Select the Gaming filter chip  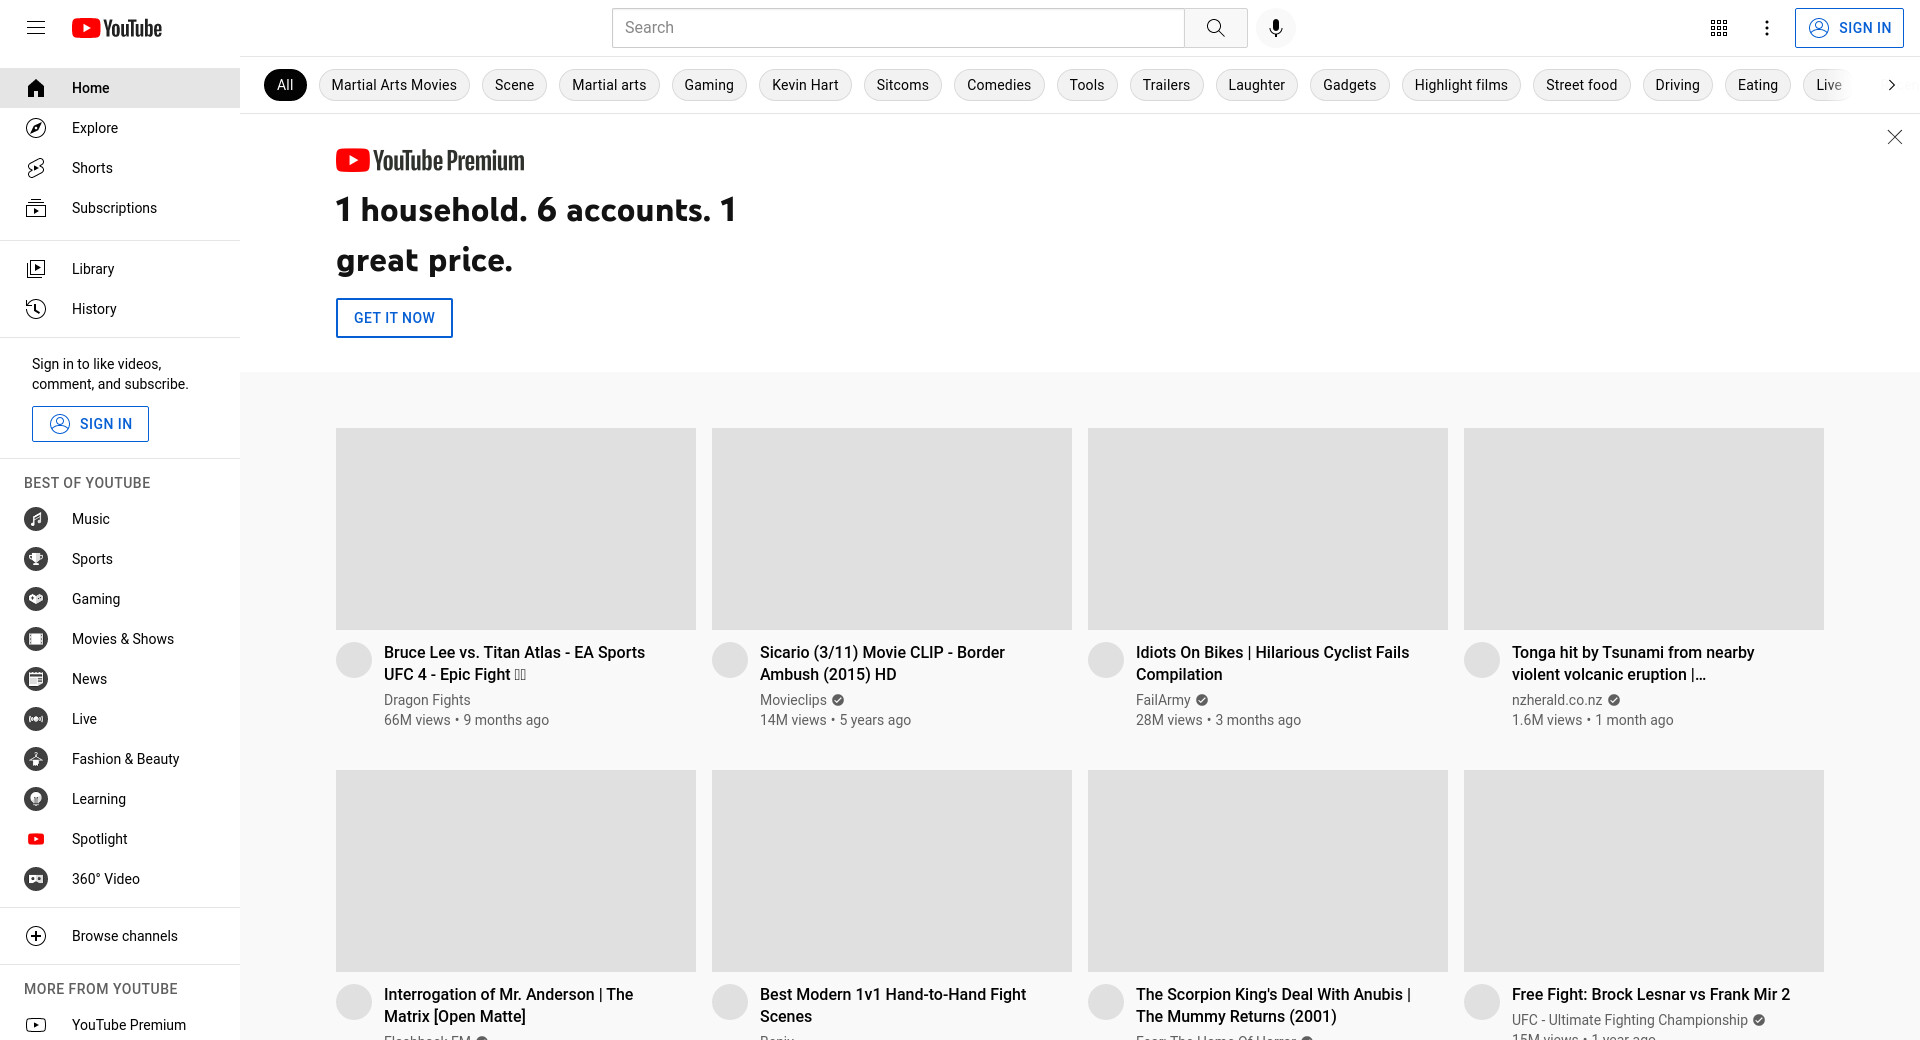(x=709, y=85)
